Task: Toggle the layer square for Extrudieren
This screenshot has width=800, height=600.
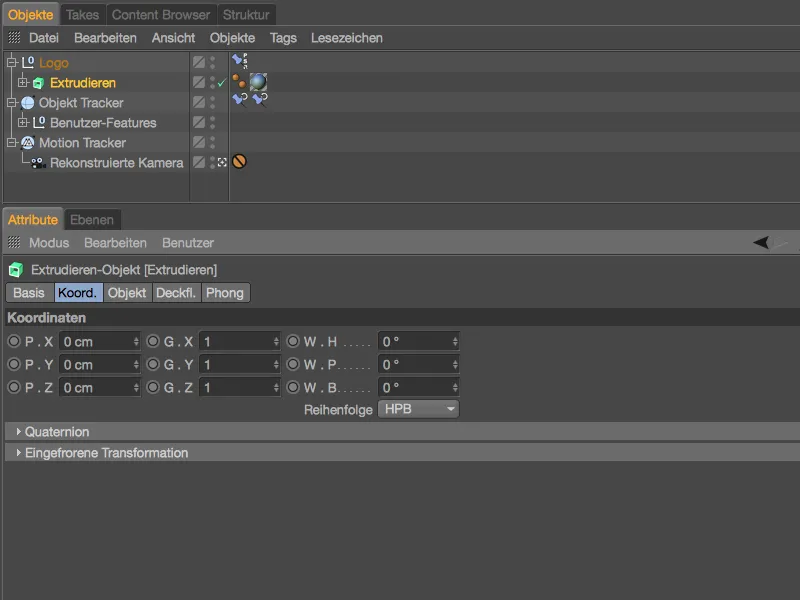Action: click(x=199, y=83)
